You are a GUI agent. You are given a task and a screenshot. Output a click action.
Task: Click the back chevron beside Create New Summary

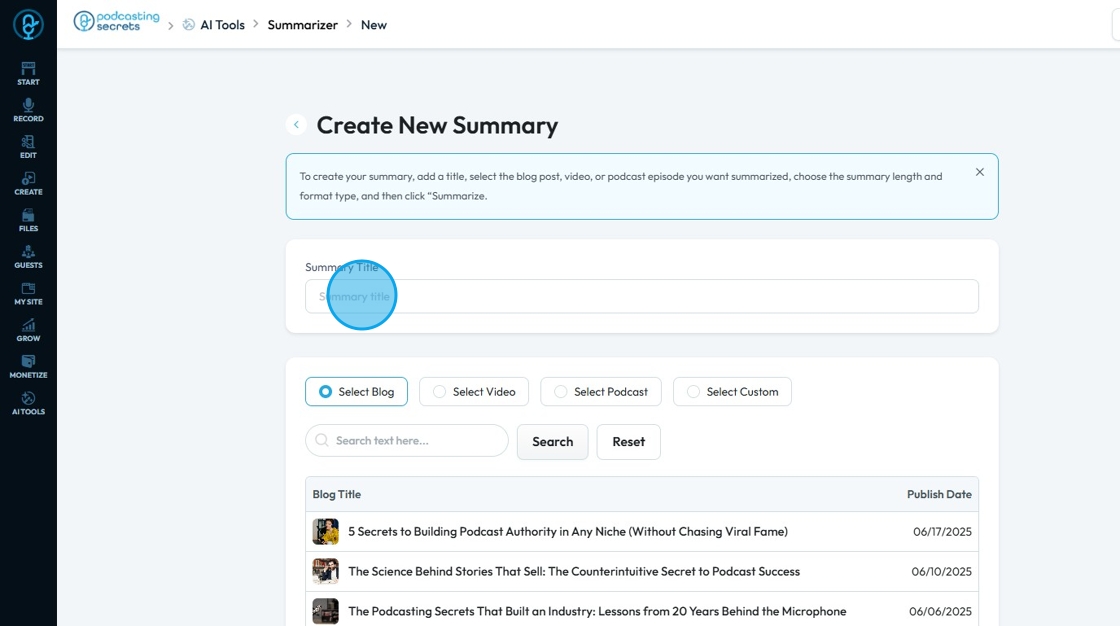point(296,125)
